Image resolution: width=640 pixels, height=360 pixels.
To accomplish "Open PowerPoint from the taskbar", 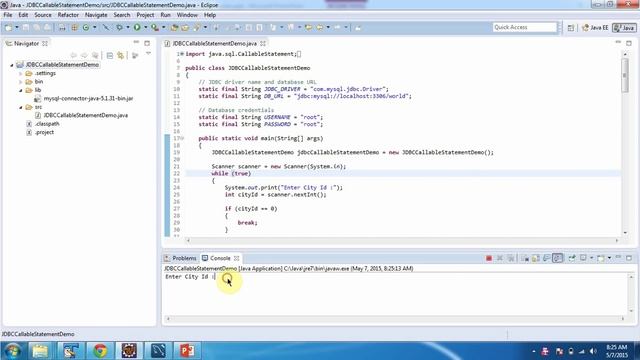I will 187,351.
